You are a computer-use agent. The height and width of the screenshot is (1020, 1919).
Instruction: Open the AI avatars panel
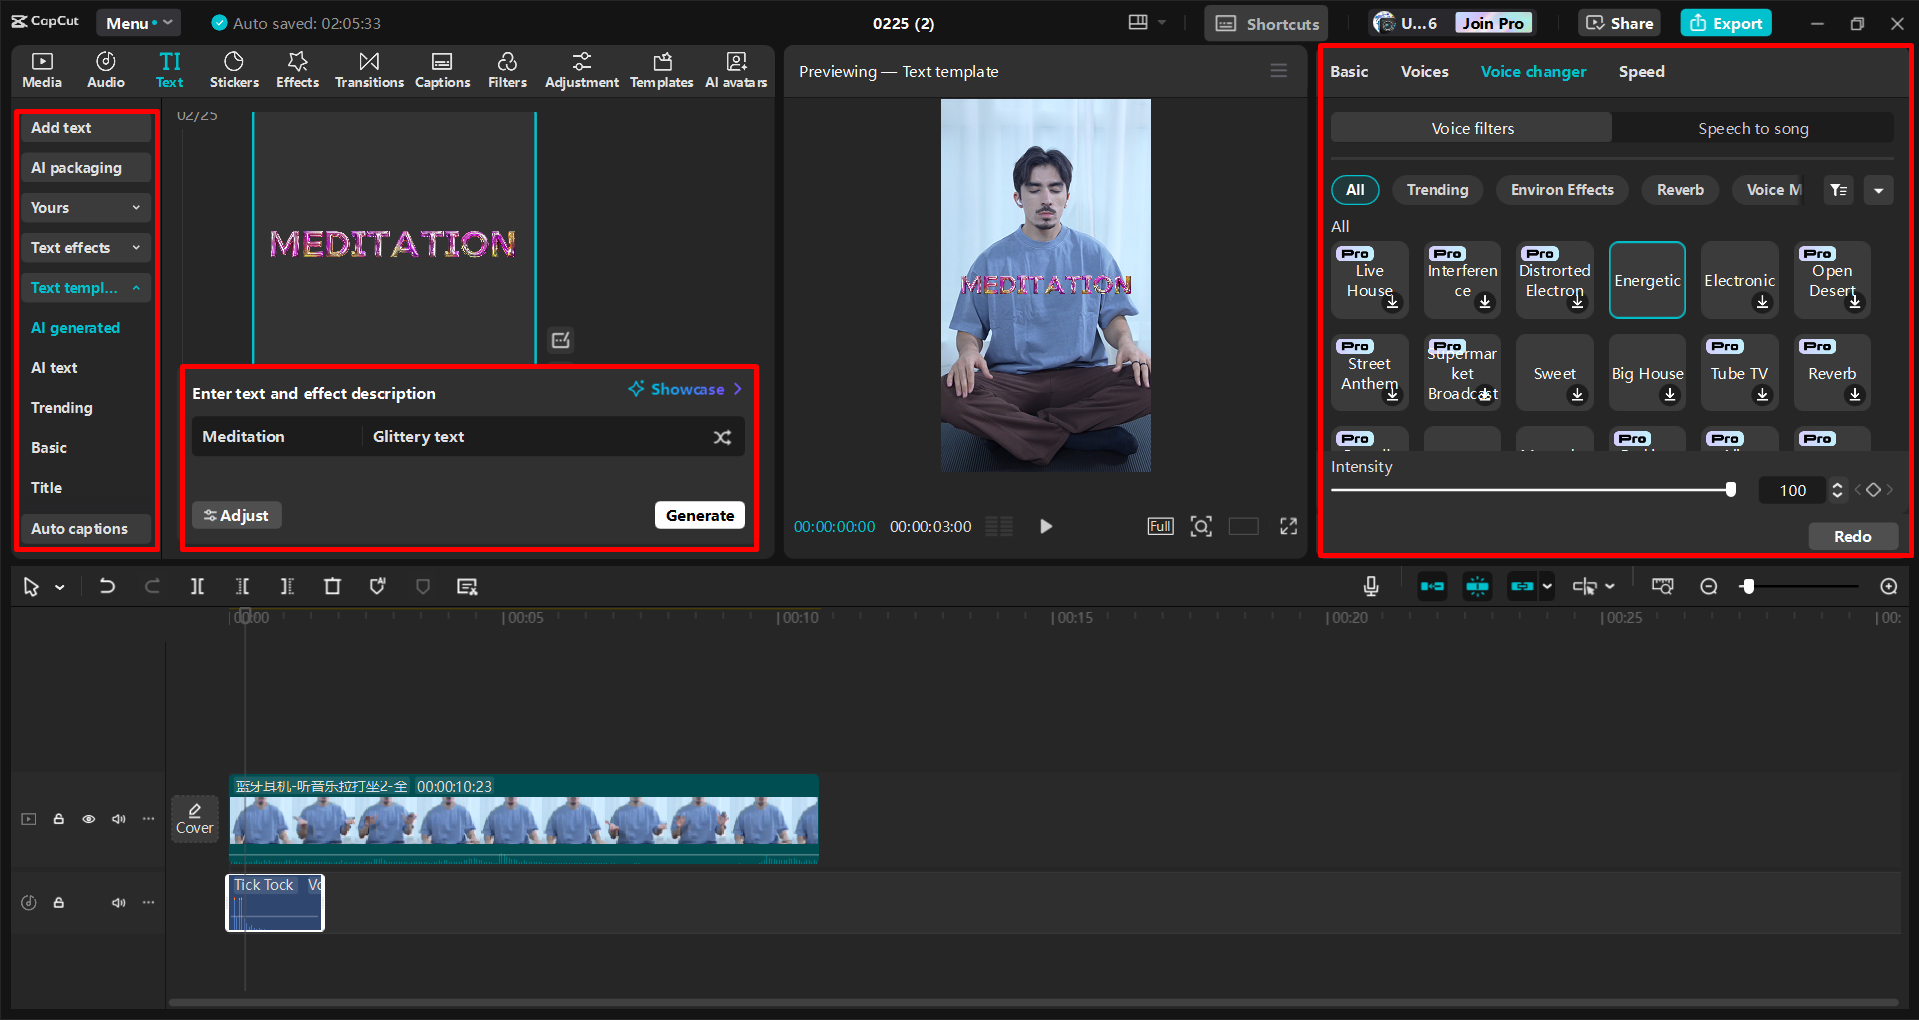(736, 70)
